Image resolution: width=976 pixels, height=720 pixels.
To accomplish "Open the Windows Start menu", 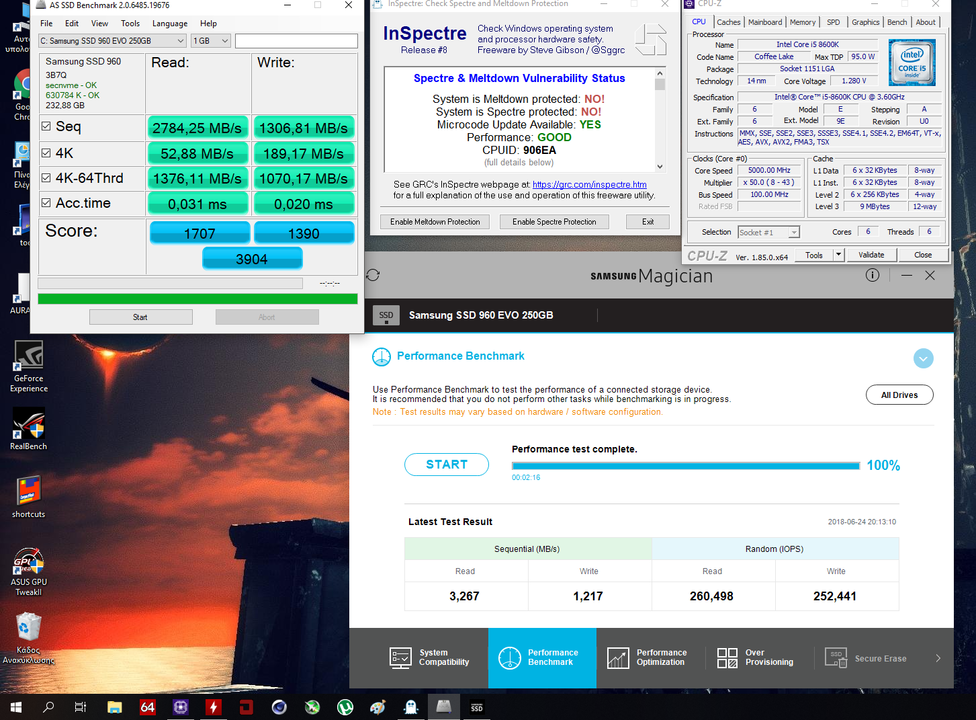I will click(x=16, y=707).
